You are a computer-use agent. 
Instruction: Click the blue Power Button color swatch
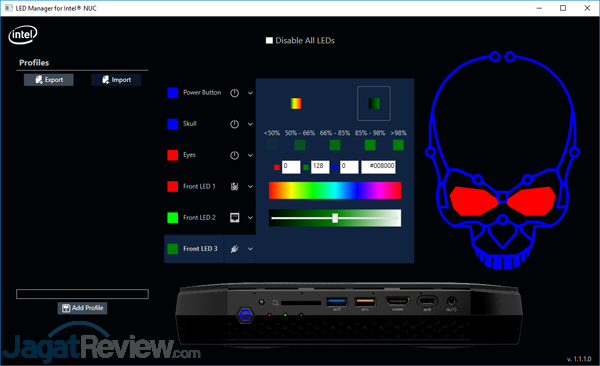[x=173, y=93]
